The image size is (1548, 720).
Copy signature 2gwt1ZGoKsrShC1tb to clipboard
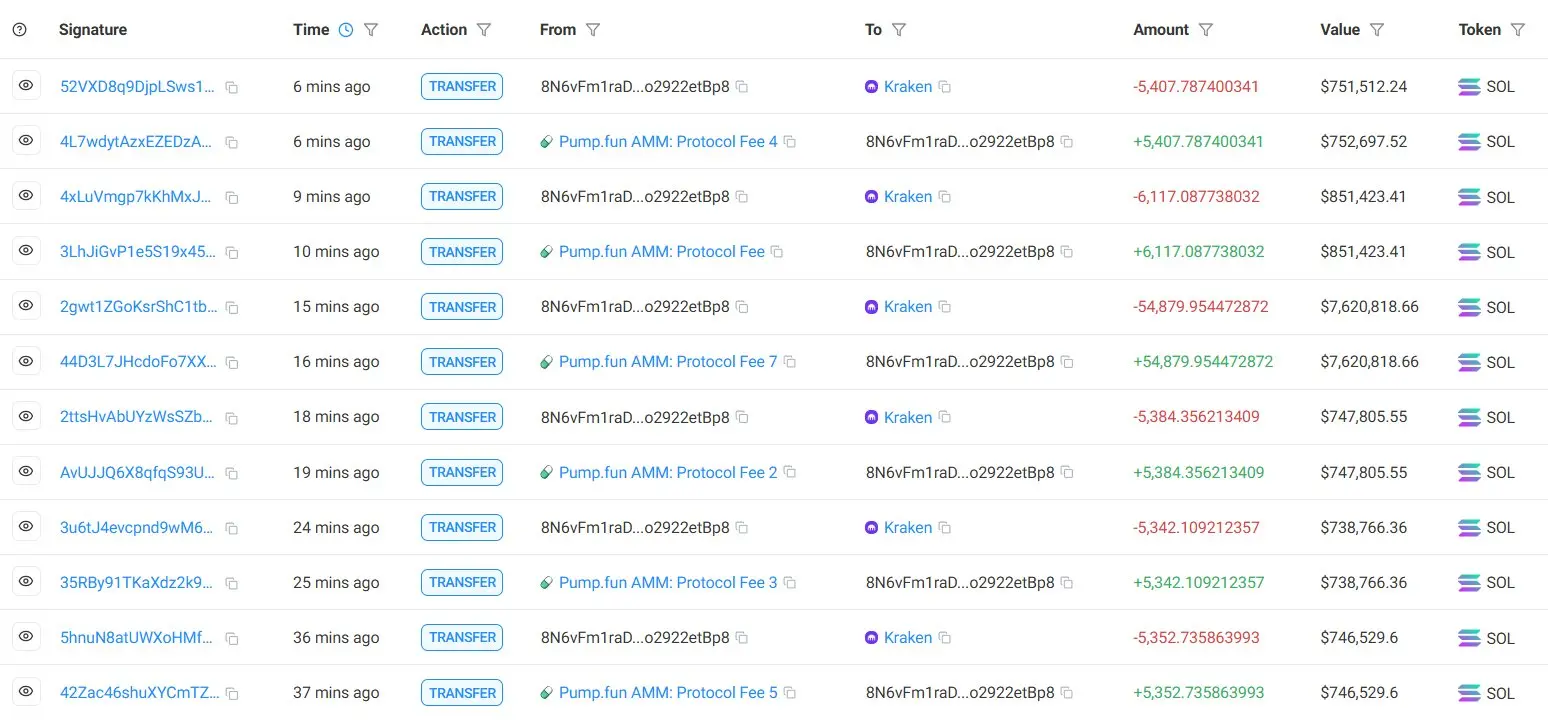(x=231, y=308)
